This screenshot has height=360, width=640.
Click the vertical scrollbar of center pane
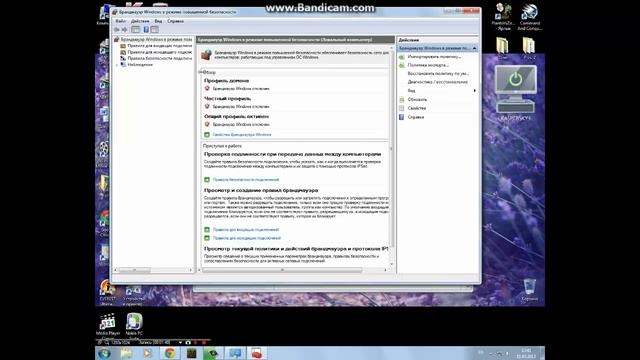click(x=391, y=149)
